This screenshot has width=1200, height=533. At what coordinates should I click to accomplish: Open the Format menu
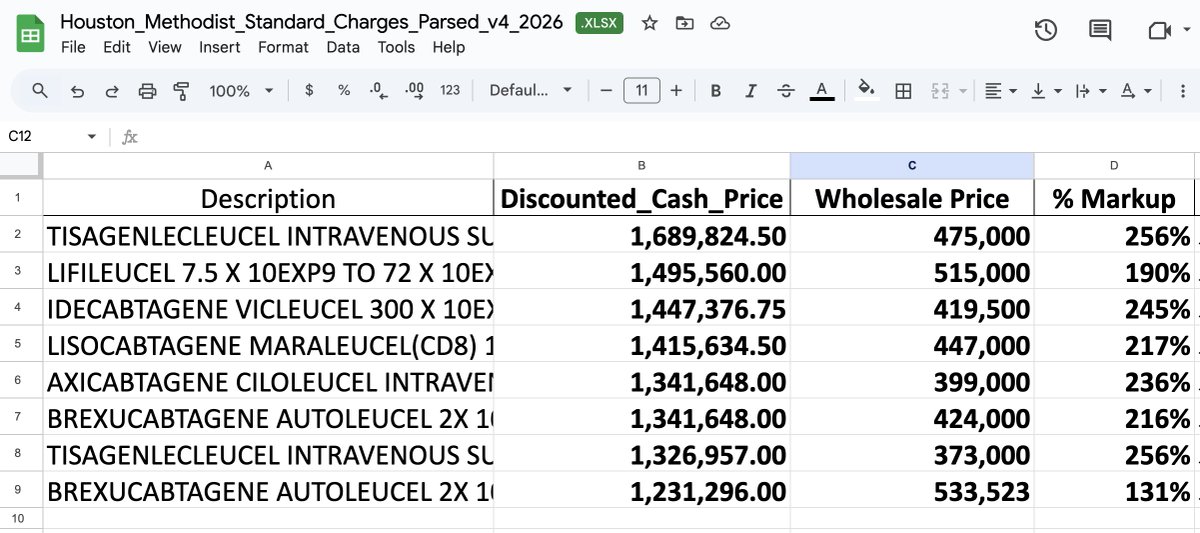coord(283,47)
